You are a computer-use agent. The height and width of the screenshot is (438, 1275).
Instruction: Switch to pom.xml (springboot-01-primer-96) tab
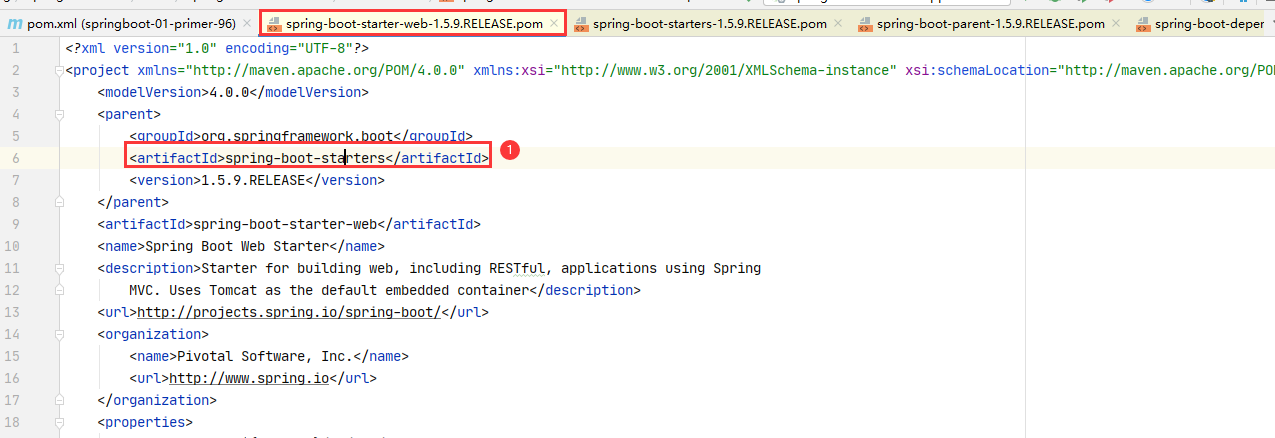coord(130,24)
